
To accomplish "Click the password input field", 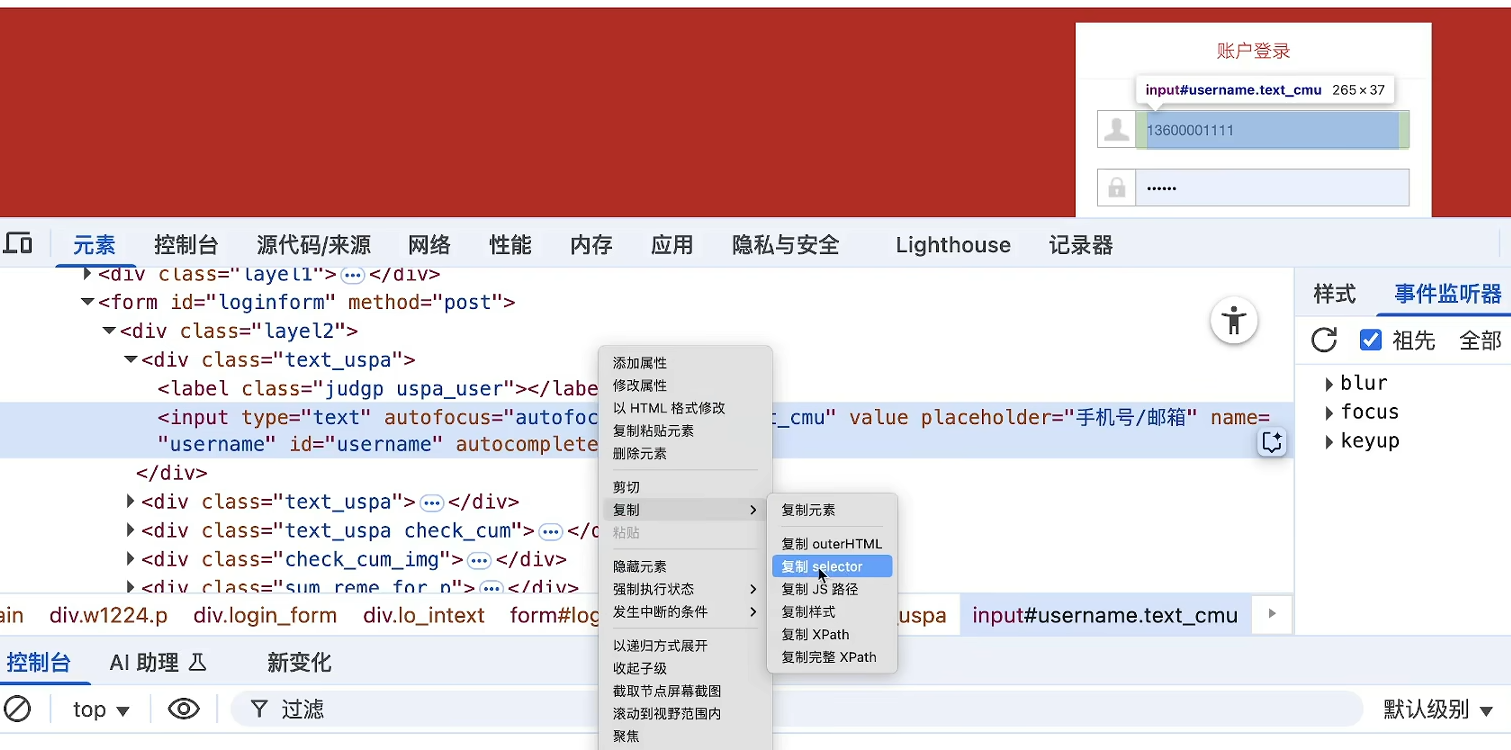I will point(1272,187).
